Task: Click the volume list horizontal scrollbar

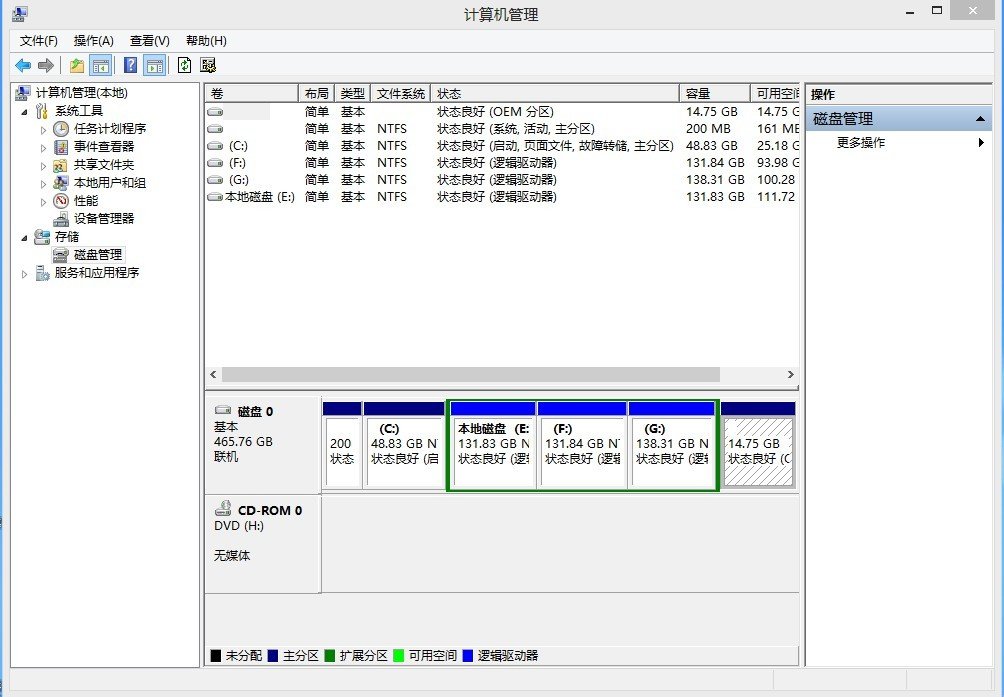Action: [x=470, y=374]
